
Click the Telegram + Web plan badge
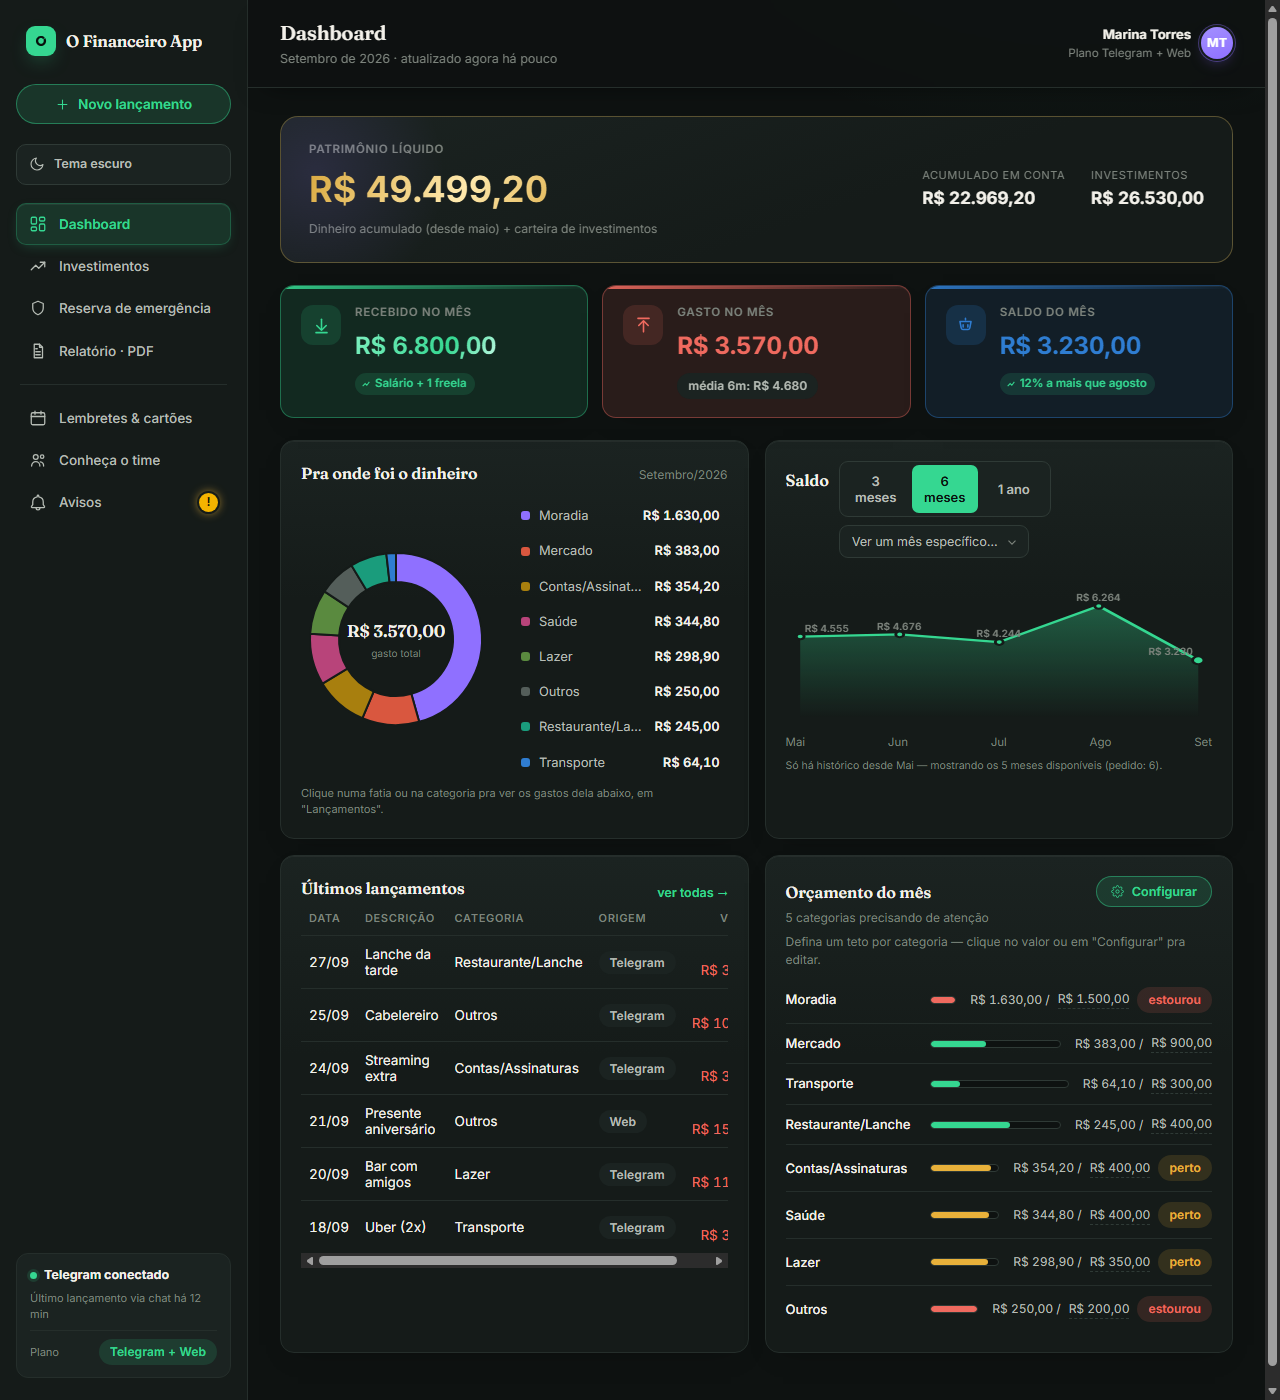pos(158,1352)
